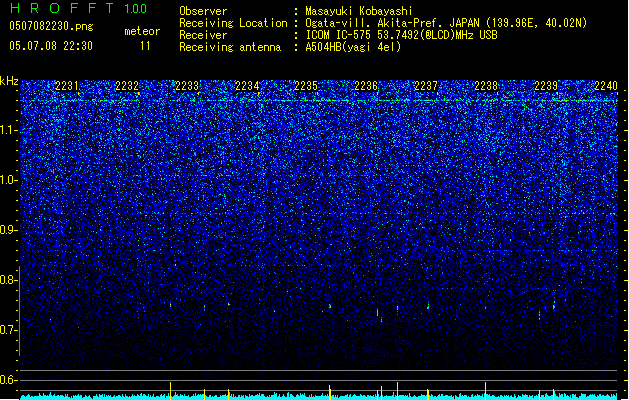Click the 2238 time marker

486,86
